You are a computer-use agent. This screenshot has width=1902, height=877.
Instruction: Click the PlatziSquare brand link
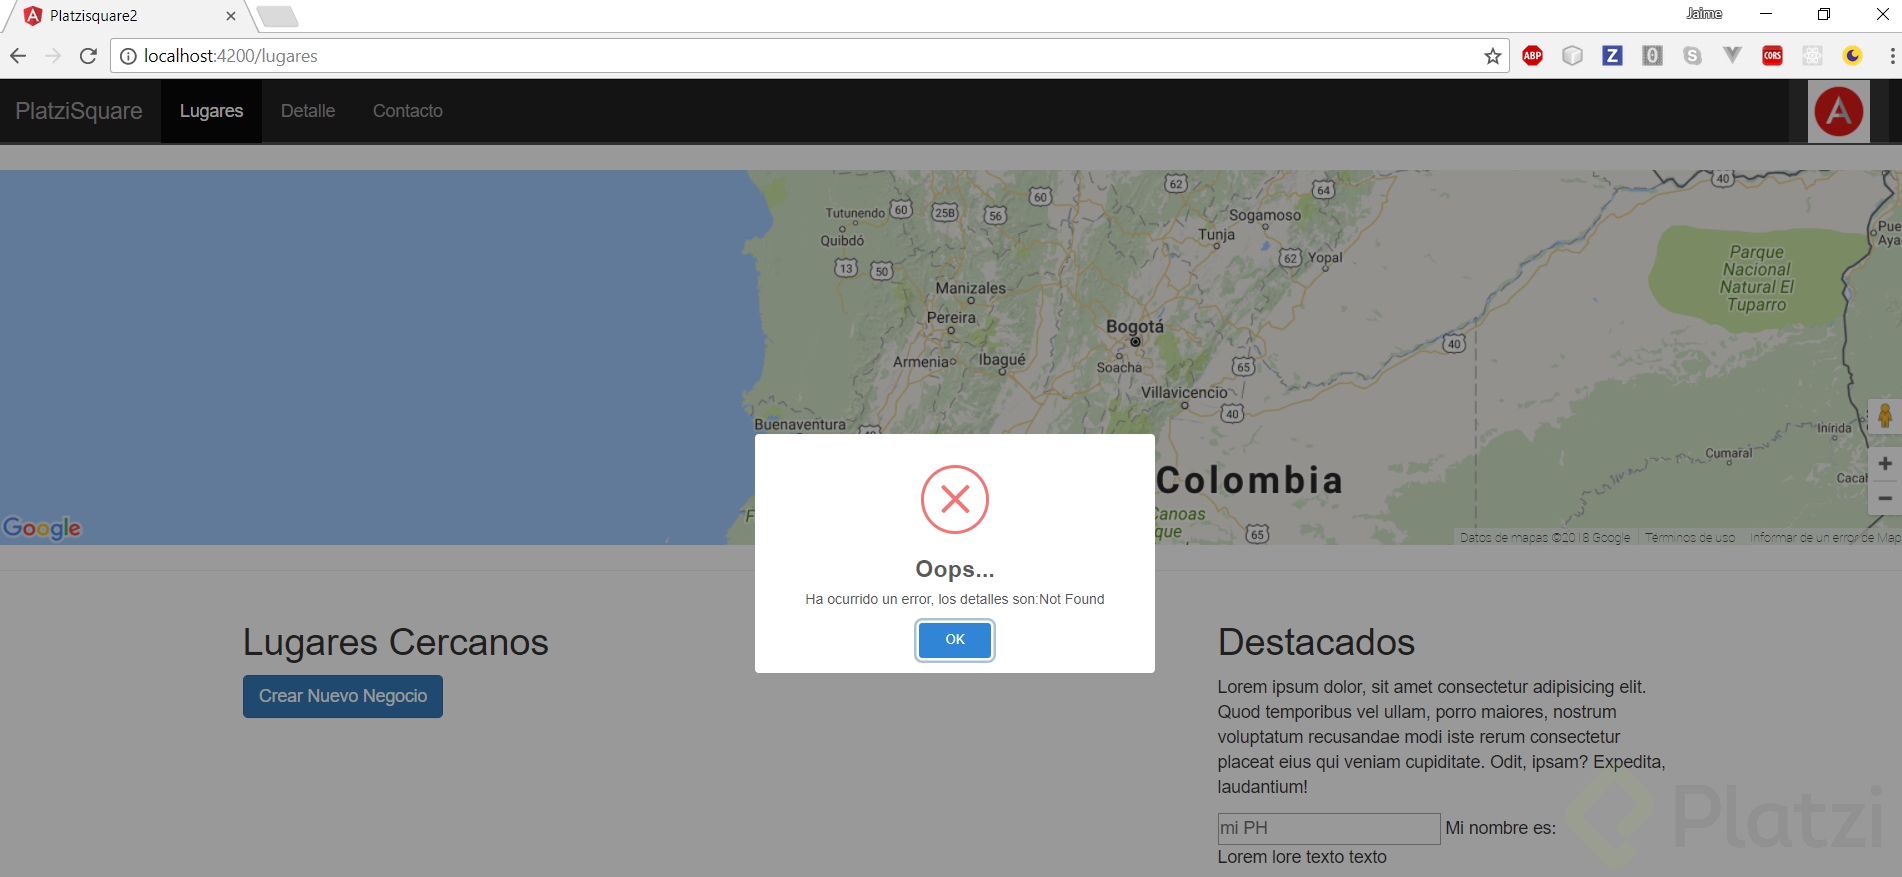[79, 111]
